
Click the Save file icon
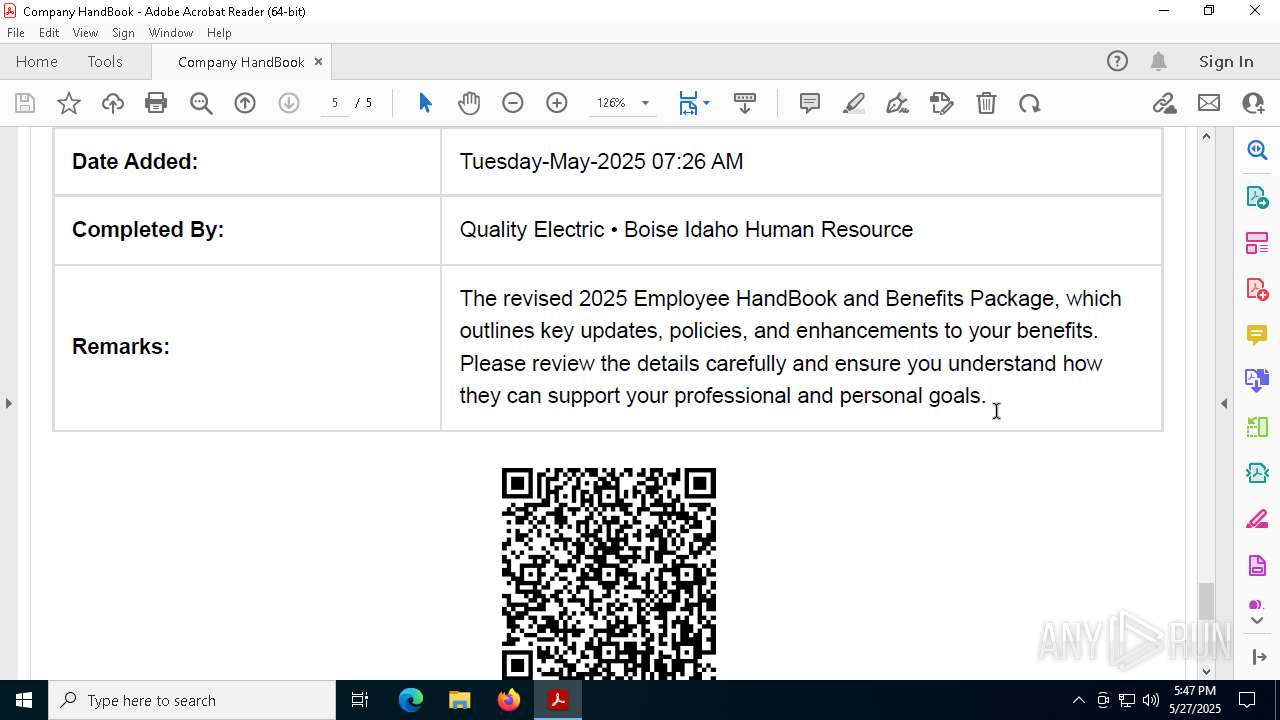pos(25,103)
